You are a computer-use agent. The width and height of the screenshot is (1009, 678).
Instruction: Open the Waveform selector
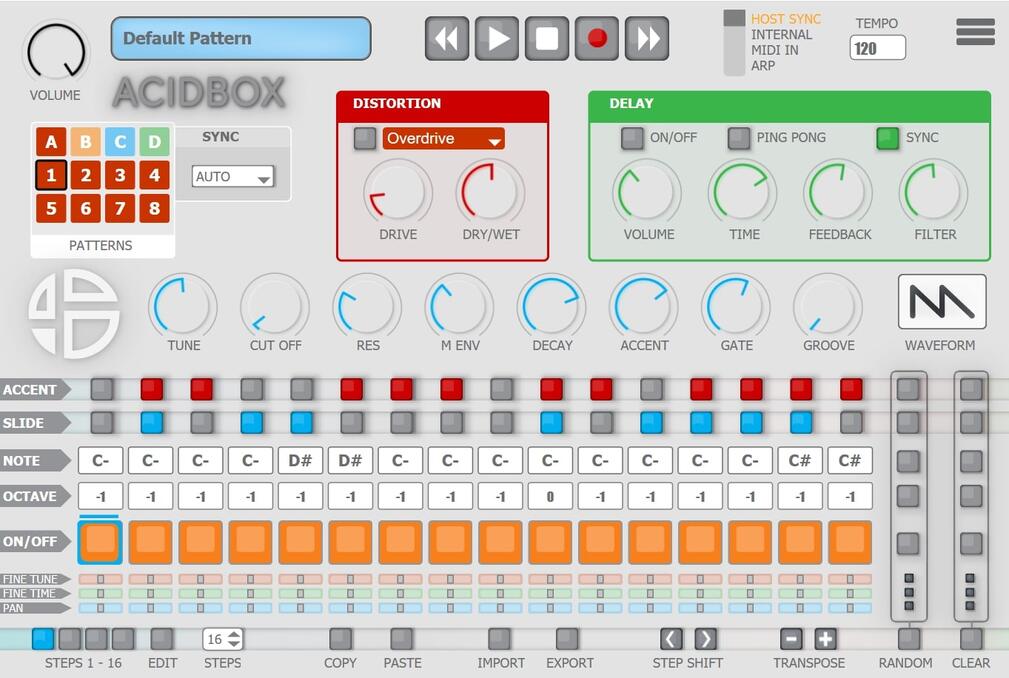(x=941, y=299)
